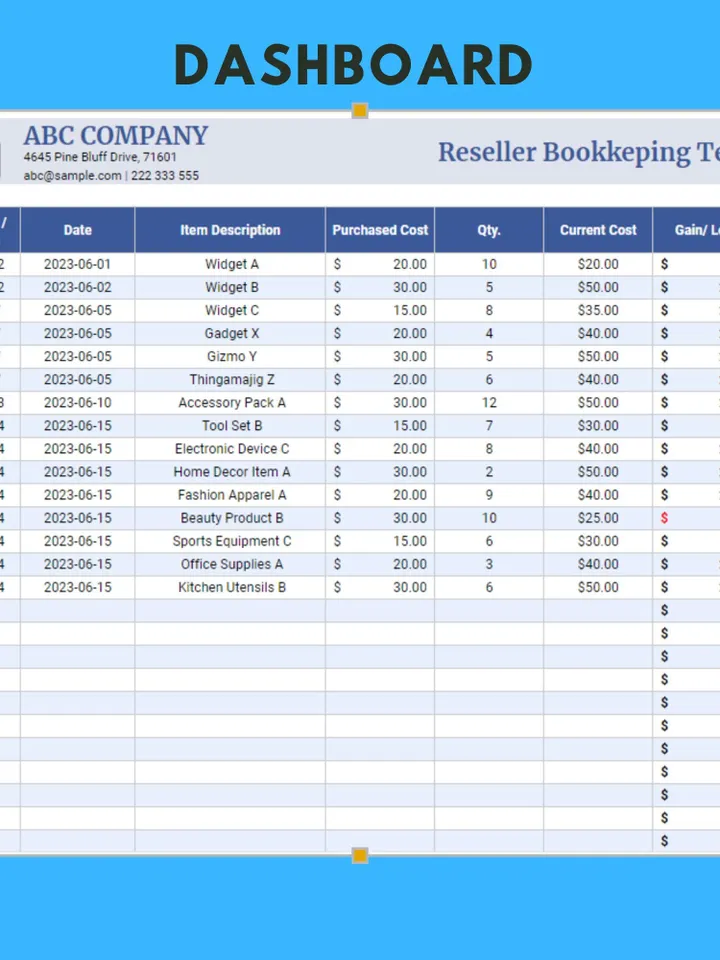Click current cost $35.00 for Widget C
Image resolution: width=720 pixels, height=960 pixels.
[x=598, y=310]
